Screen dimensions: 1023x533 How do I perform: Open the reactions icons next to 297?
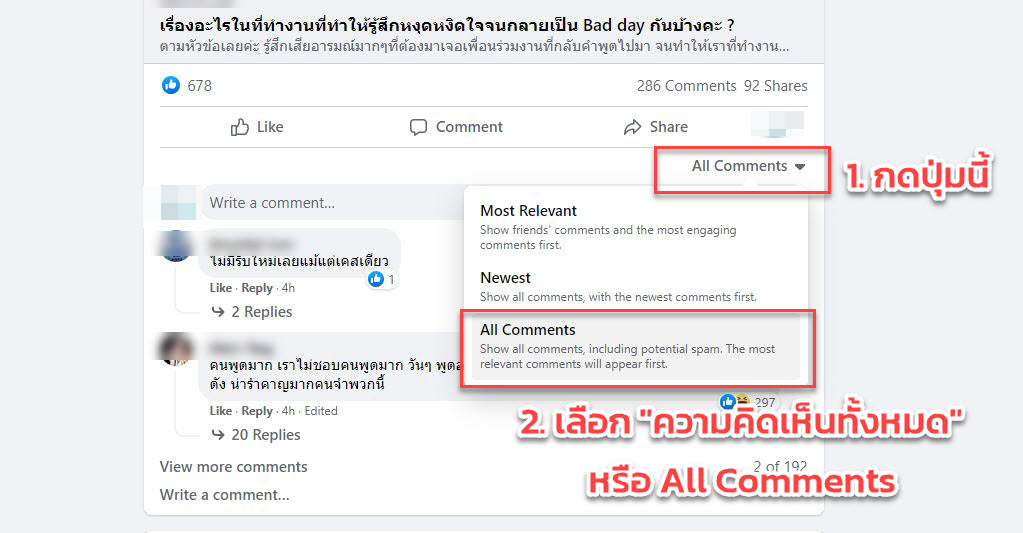[x=735, y=402]
